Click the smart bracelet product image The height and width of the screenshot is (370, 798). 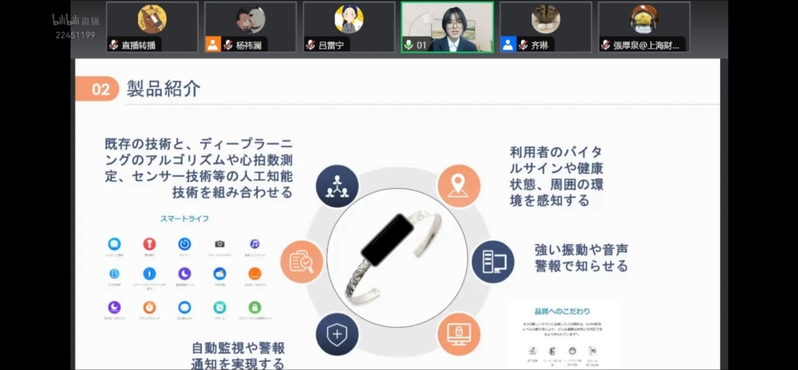(x=397, y=258)
